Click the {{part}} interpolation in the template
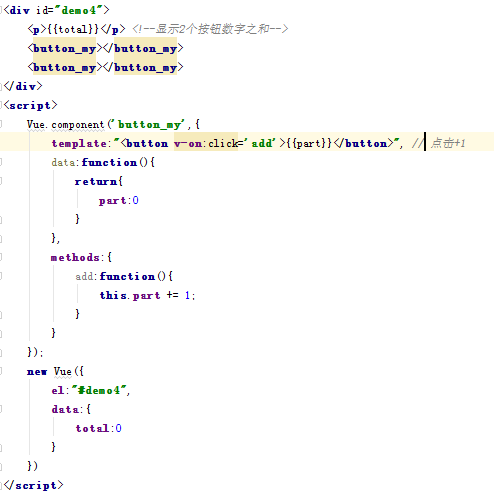Image resolution: width=494 pixels, height=498 pixels. coord(309,144)
